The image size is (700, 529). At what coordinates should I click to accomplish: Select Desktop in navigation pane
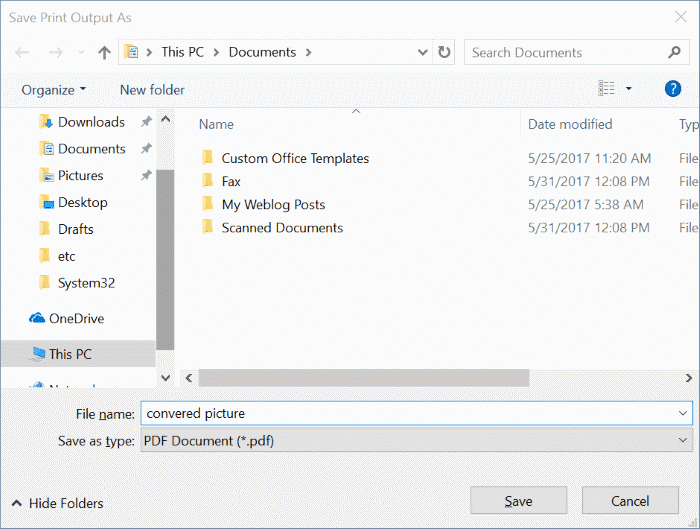pyautogui.click(x=83, y=202)
